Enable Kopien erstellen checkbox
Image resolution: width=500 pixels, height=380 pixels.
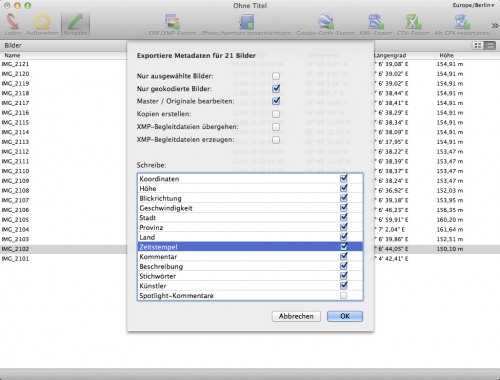(x=276, y=114)
